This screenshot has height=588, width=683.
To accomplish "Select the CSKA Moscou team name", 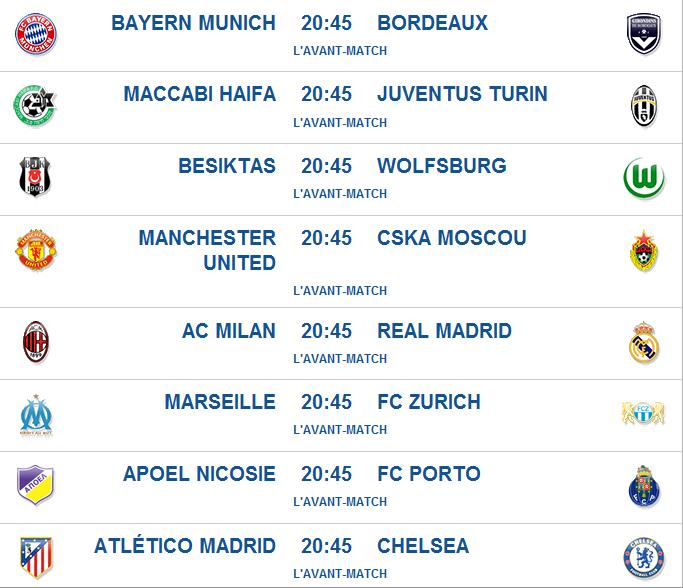I will [x=451, y=238].
